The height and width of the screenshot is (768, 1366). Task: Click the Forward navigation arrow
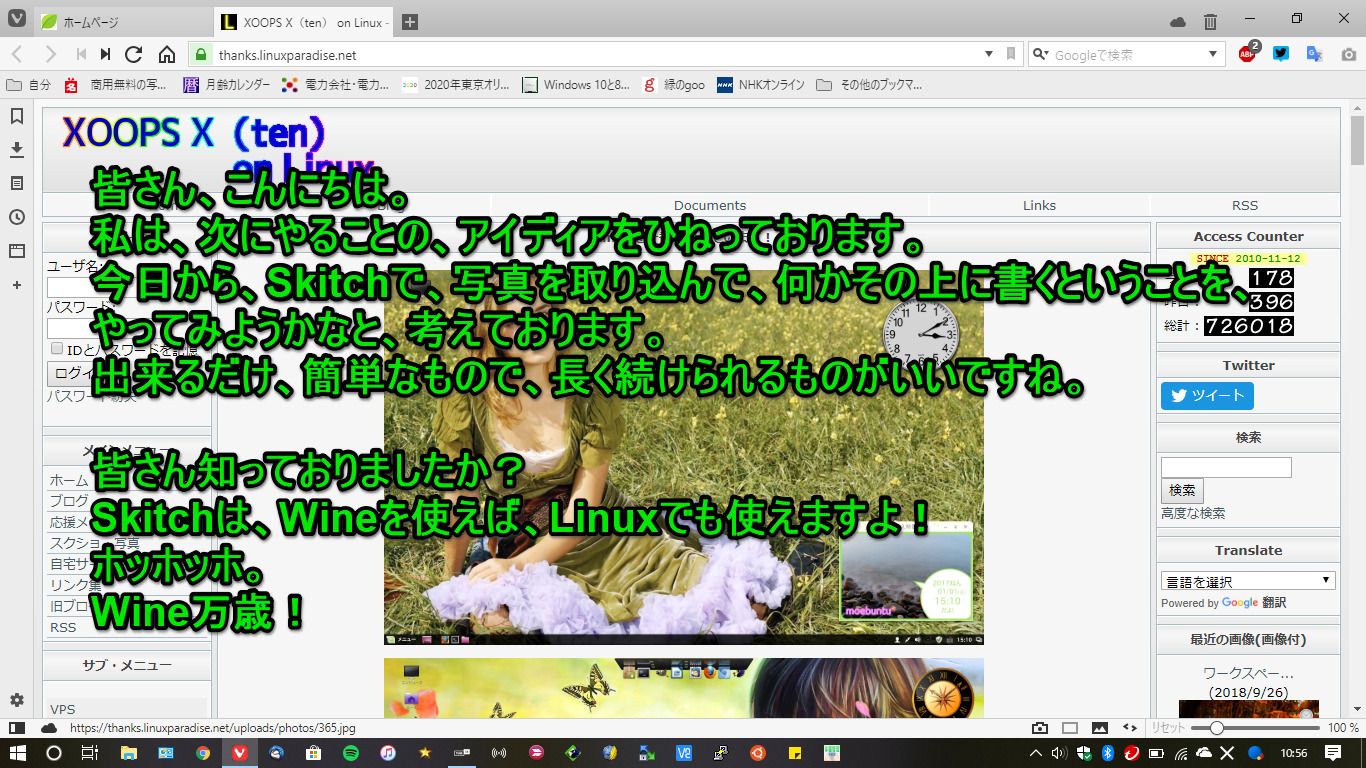pos(50,54)
